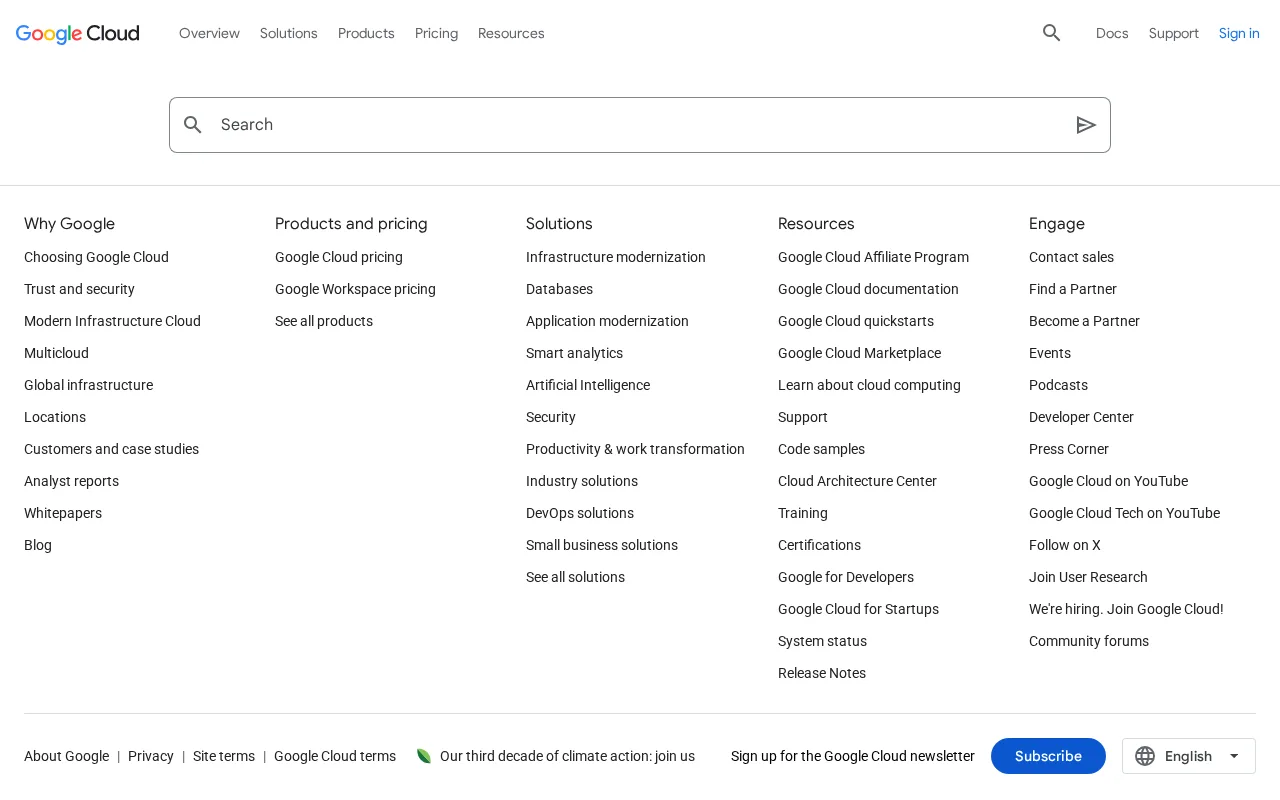The height and width of the screenshot is (800, 1280).
Task: Open the Solutions navigation menu
Action: click(x=289, y=33)
